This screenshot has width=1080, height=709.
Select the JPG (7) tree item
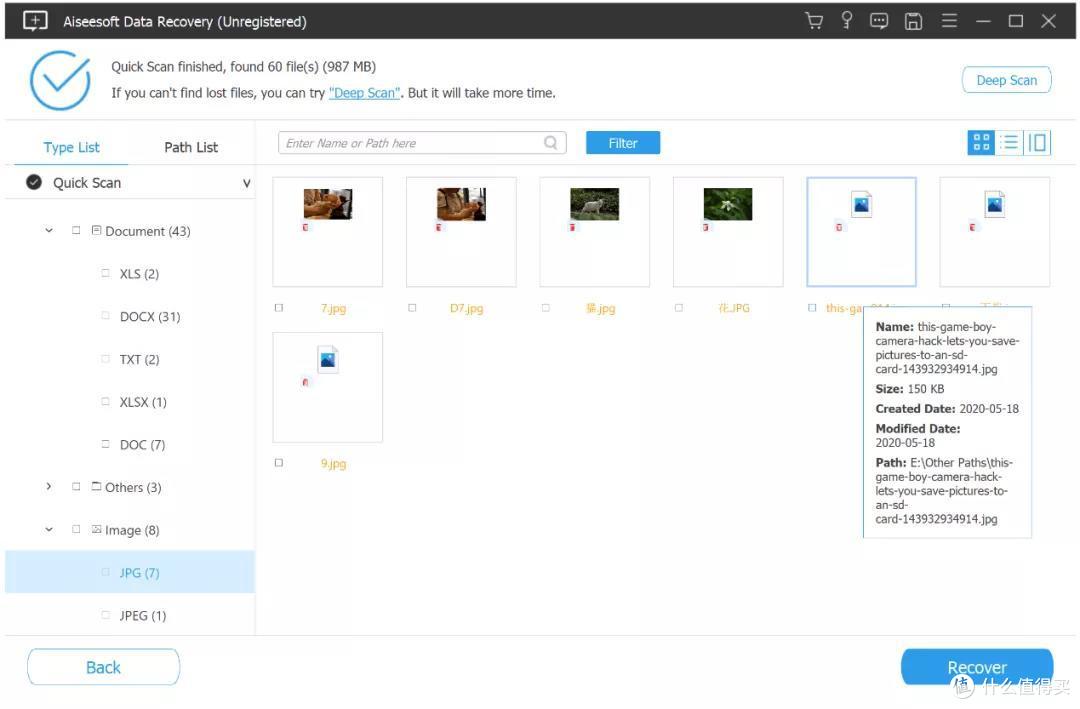(x=129, y=572)
